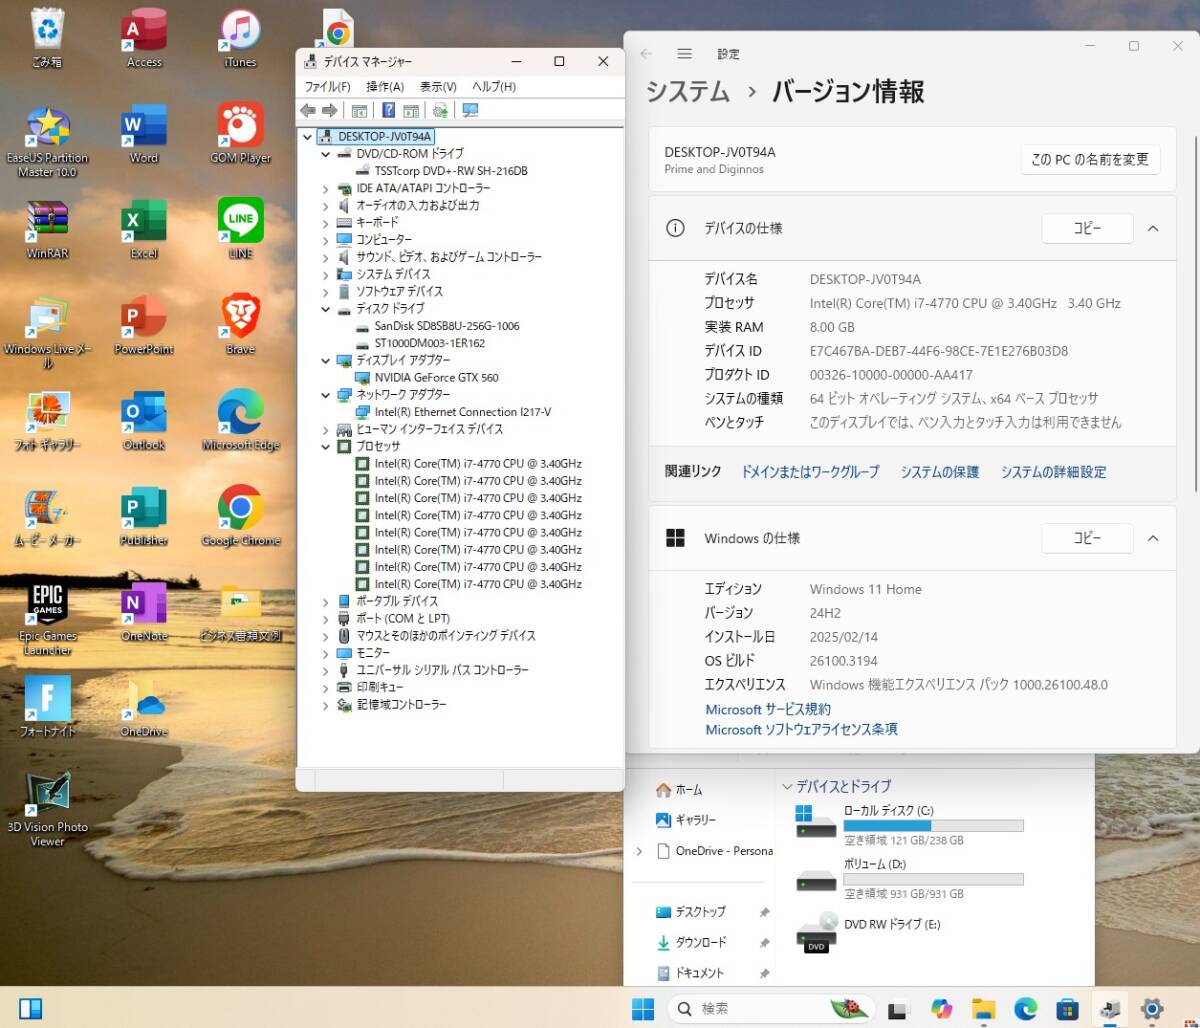The height and width of the screenshot is (1028, 1200).
Task: Open the Excel desktop shortcut
Action: pos(144,230)
